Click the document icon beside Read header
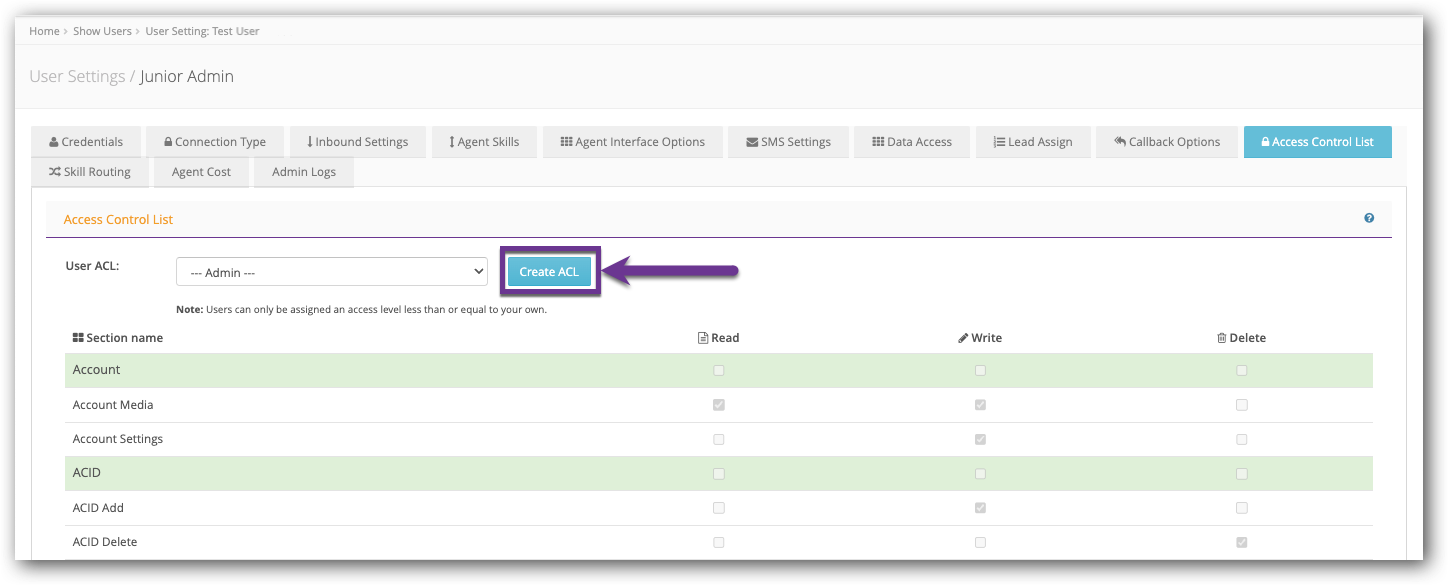1448x585 pixels. 701,337
